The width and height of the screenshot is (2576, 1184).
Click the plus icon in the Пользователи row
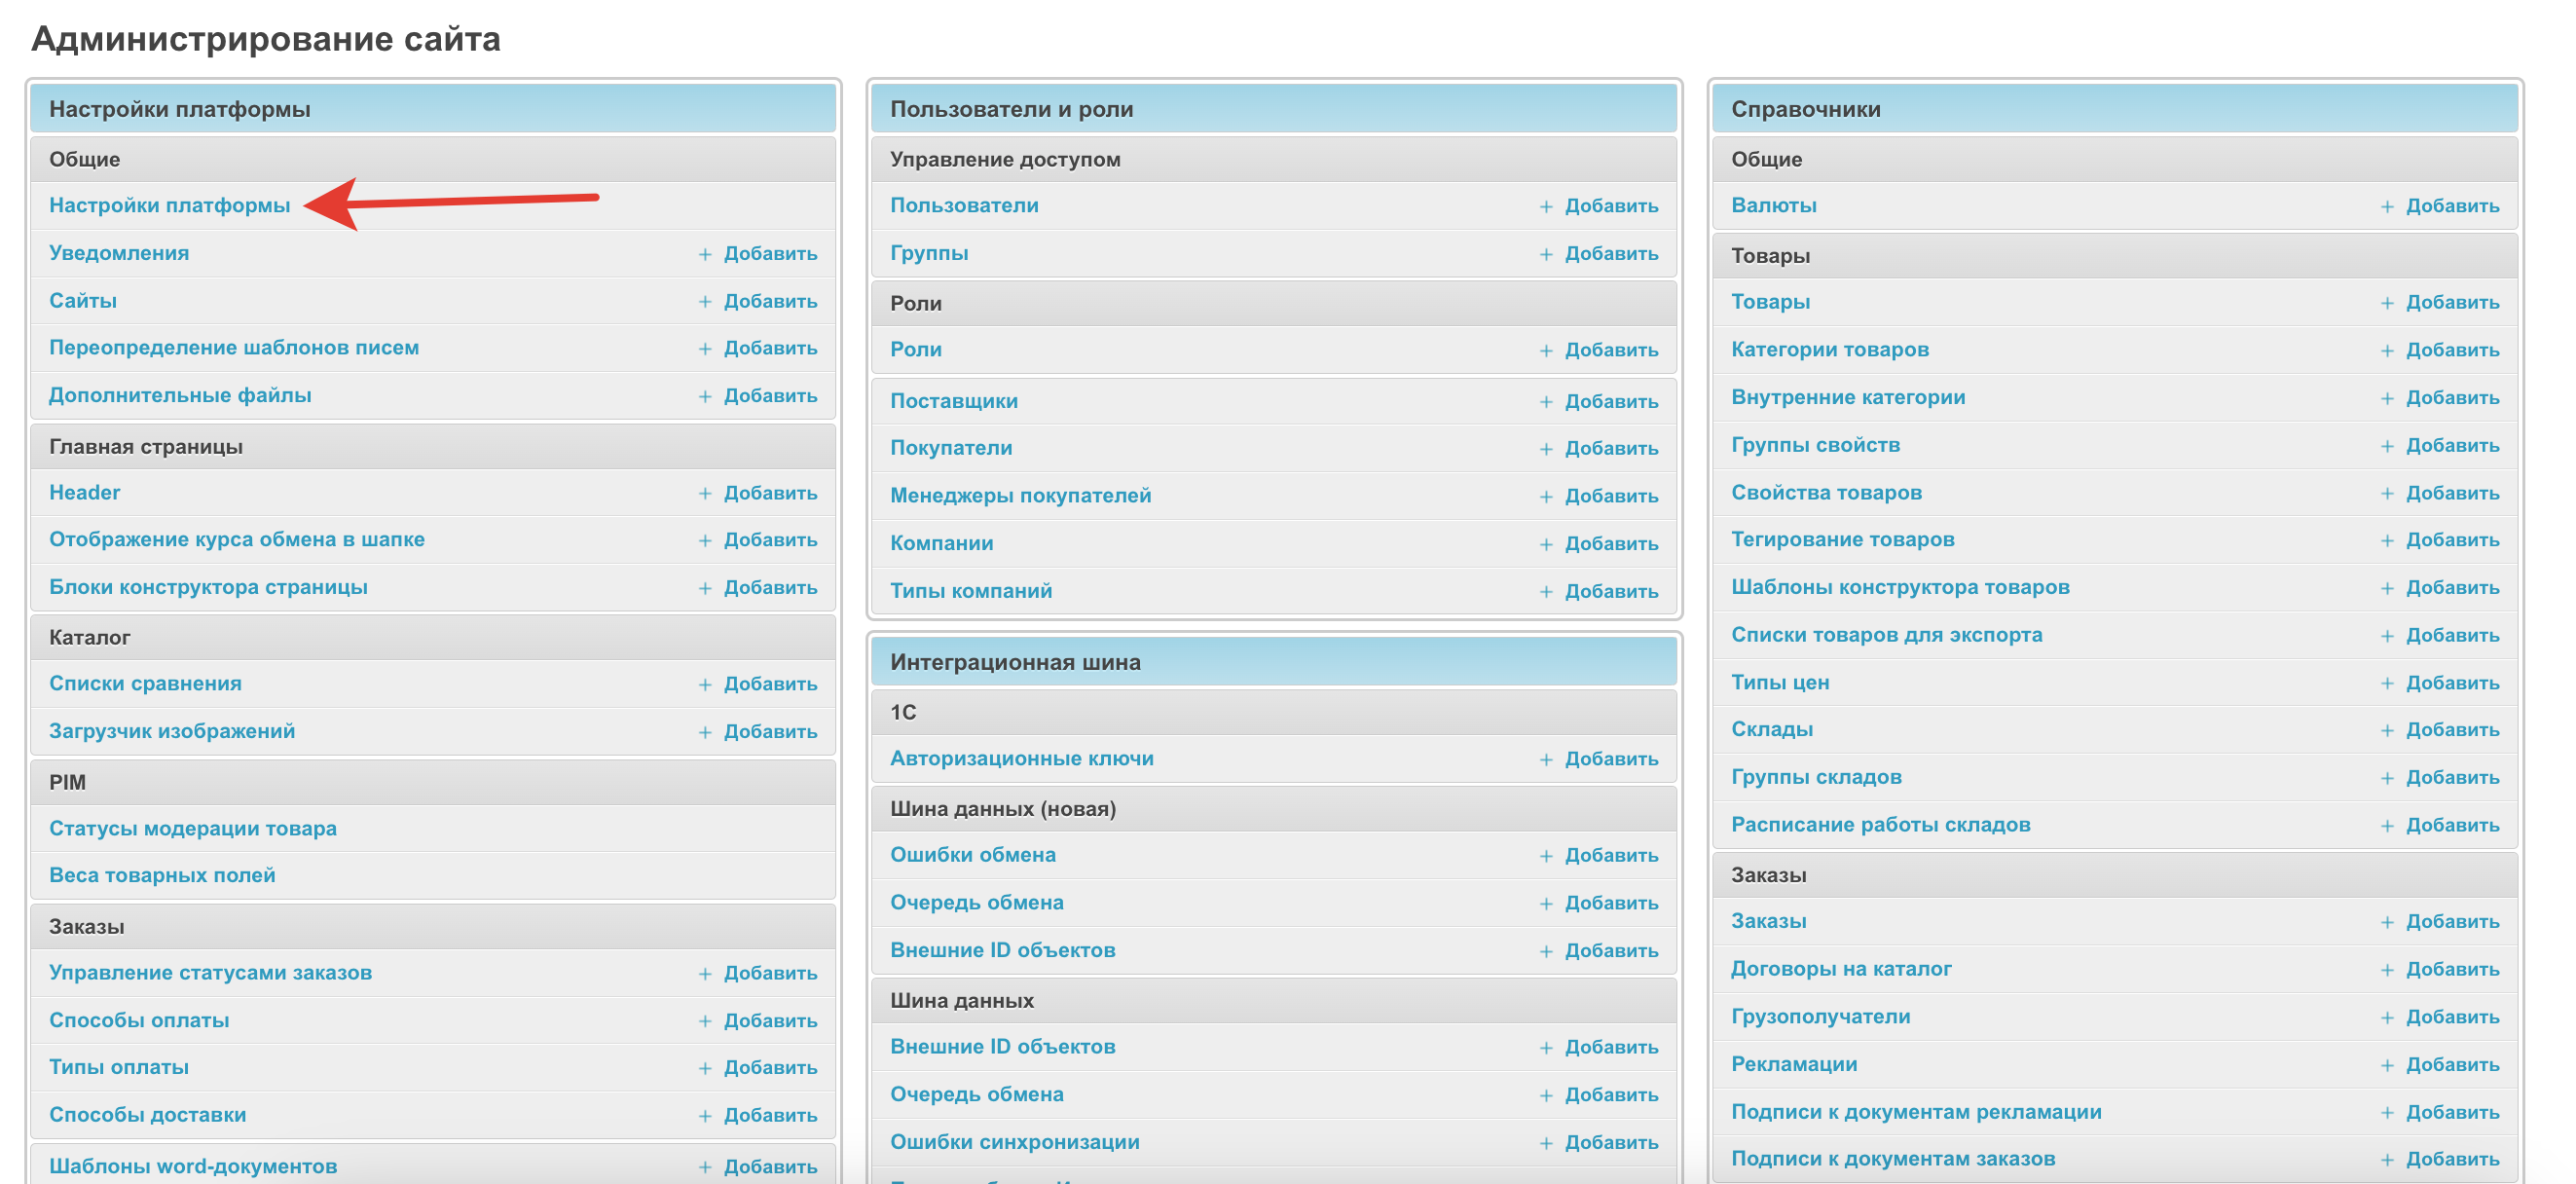[1546, 206]
